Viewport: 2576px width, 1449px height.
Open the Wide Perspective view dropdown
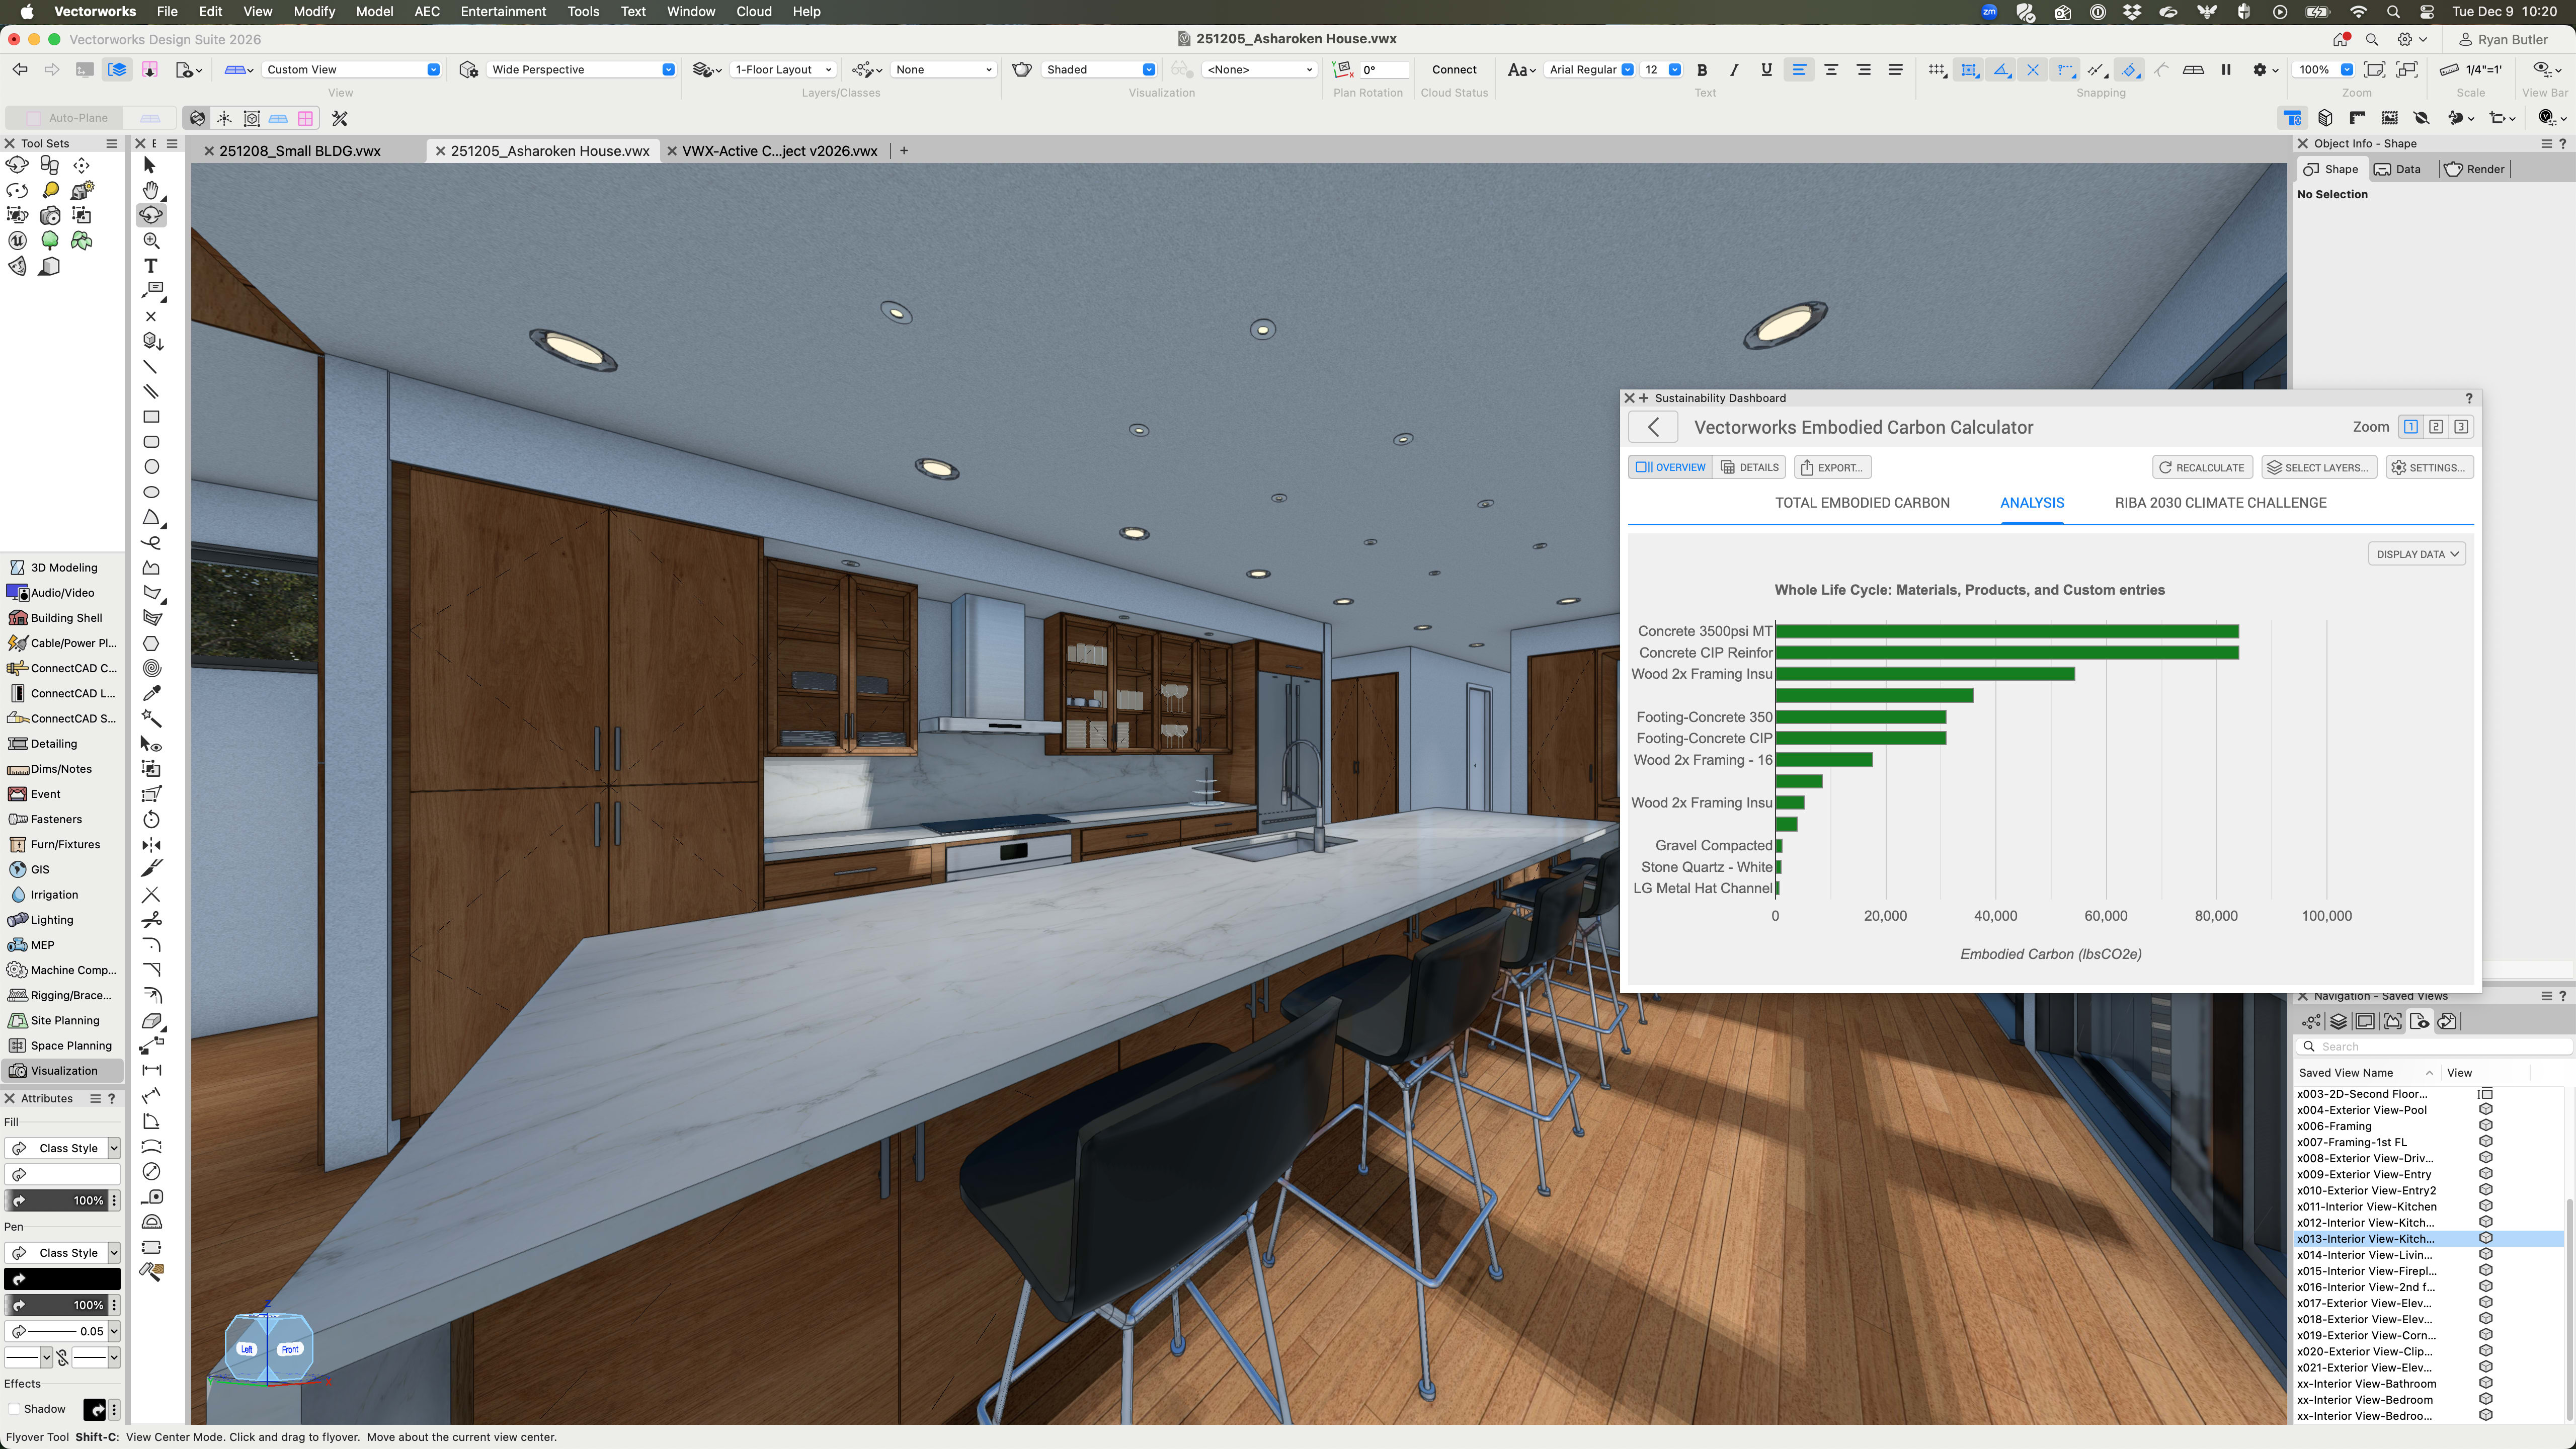click(x=667, y=69)
